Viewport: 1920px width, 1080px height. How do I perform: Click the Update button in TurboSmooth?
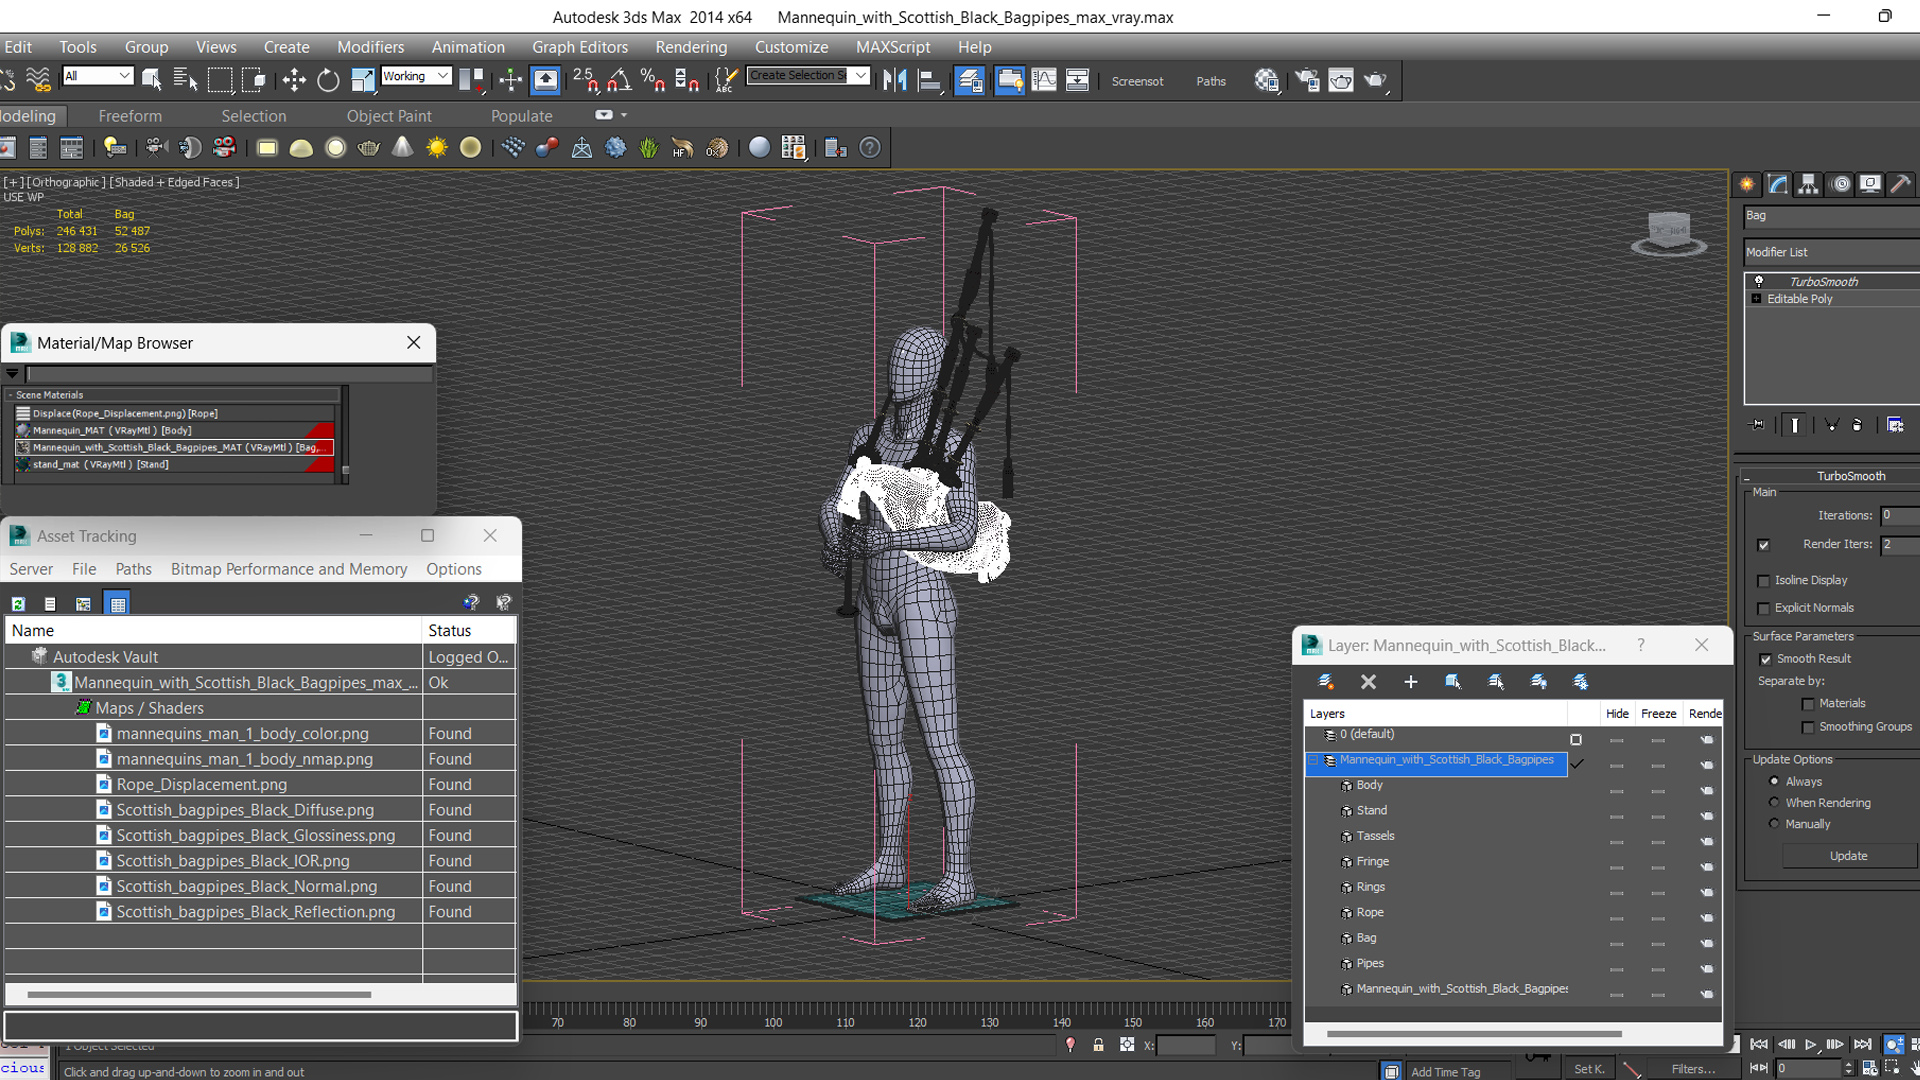click(1848, 856)
